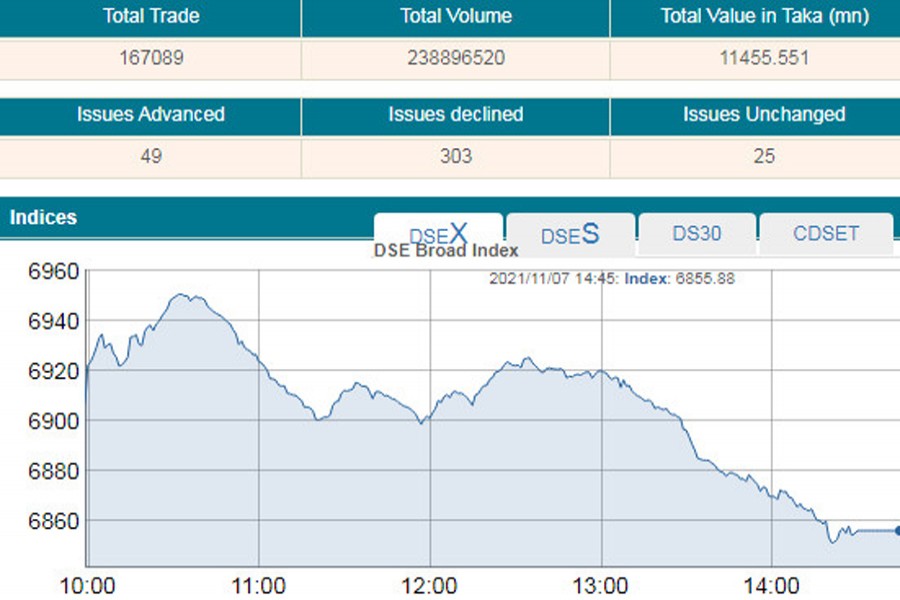Viewport: 900px width, 600px height.
Task: Click the Indices section heading
Action: coord(43,217)
